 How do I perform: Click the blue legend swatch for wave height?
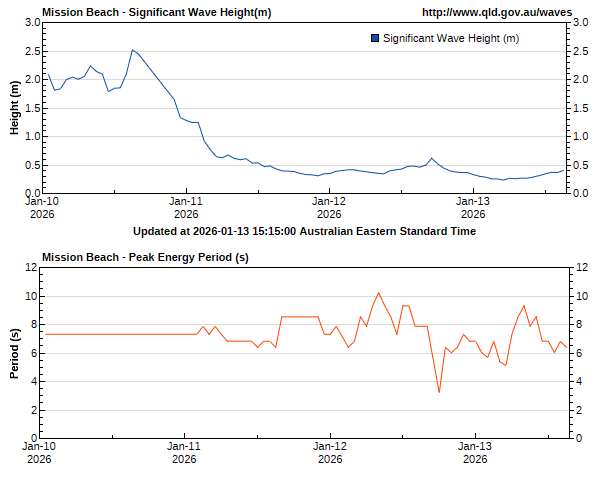(374, 38)
